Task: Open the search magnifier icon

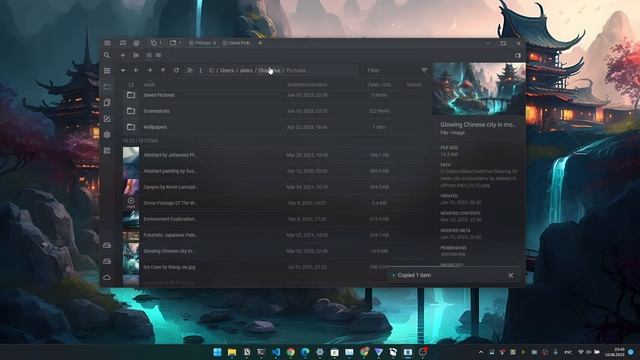Action: (x=107, y=55)
